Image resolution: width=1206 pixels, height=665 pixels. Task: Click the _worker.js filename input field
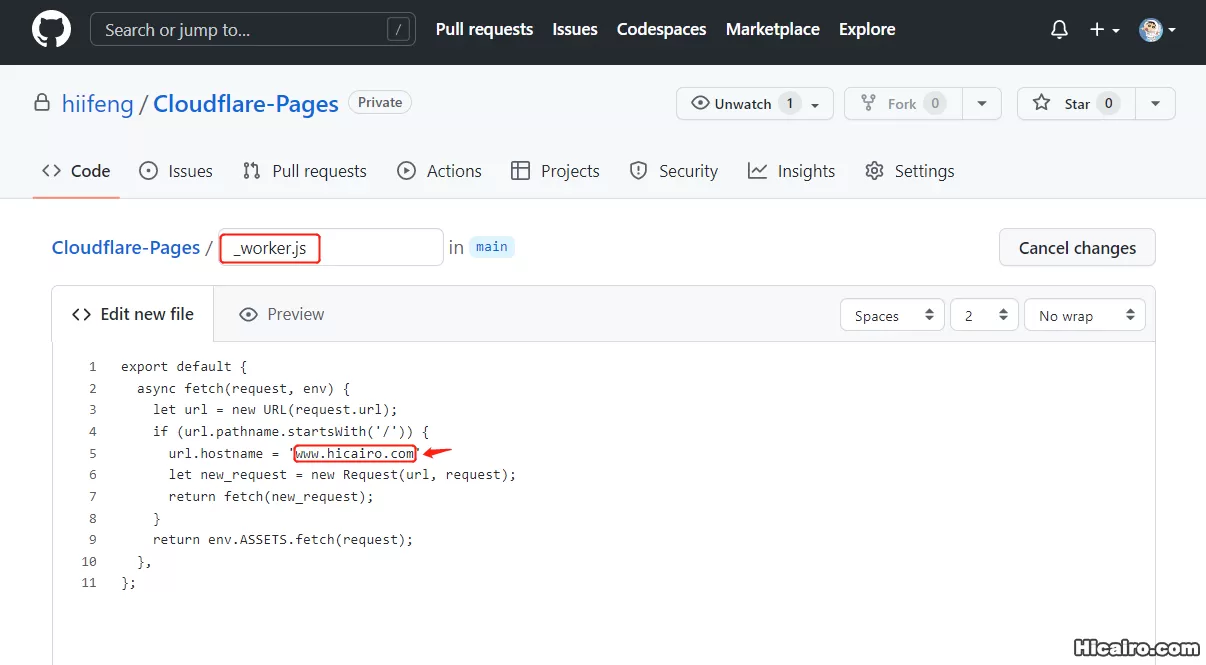330,247
